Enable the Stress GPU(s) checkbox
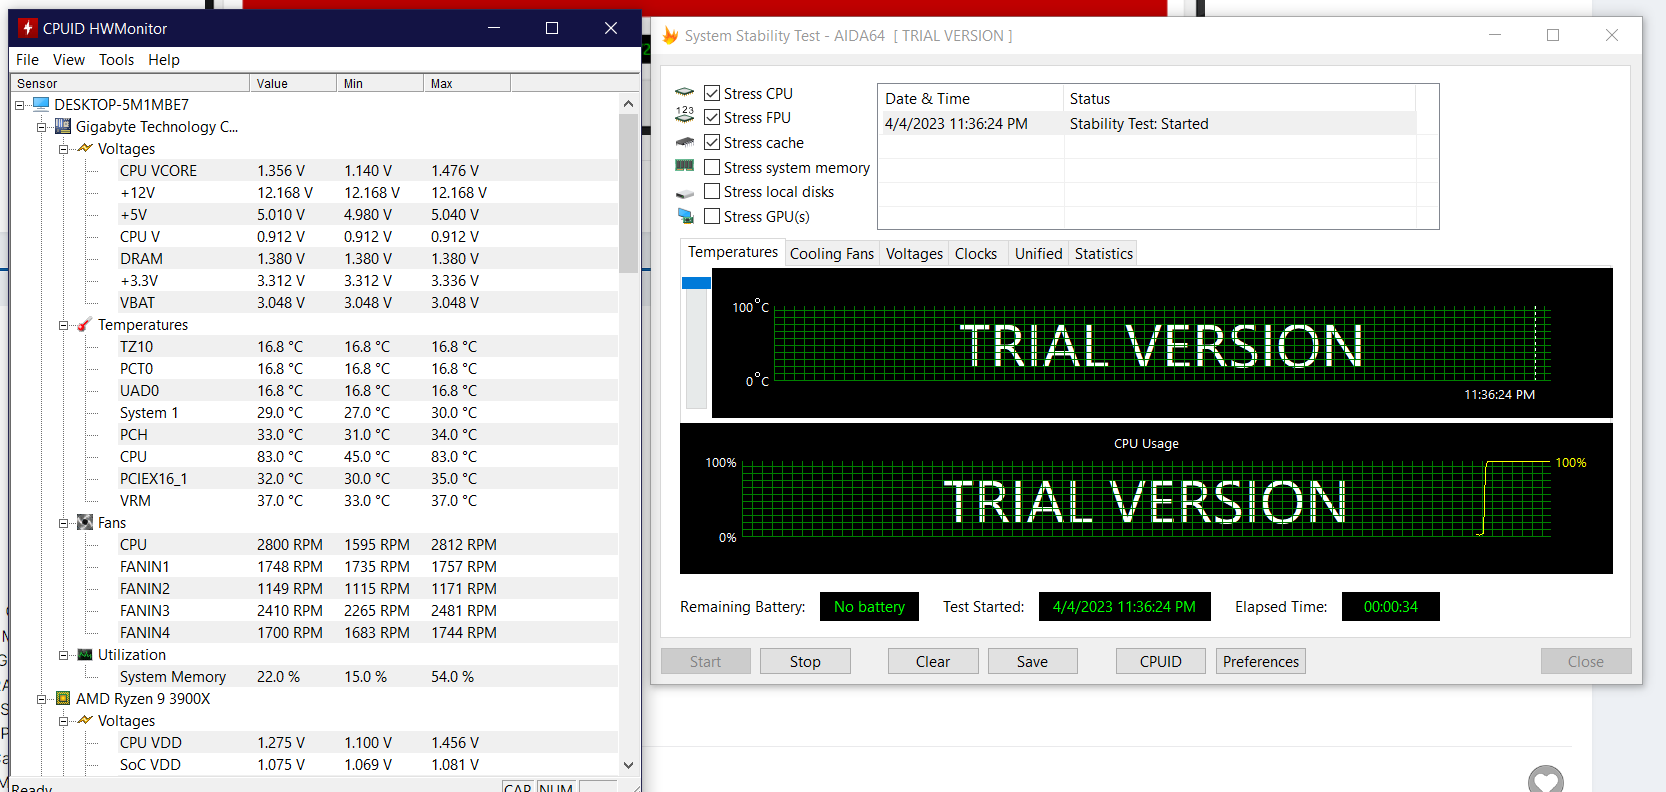Image resolution: width=1666 pixels, height=792 pixels. [712, 216]
